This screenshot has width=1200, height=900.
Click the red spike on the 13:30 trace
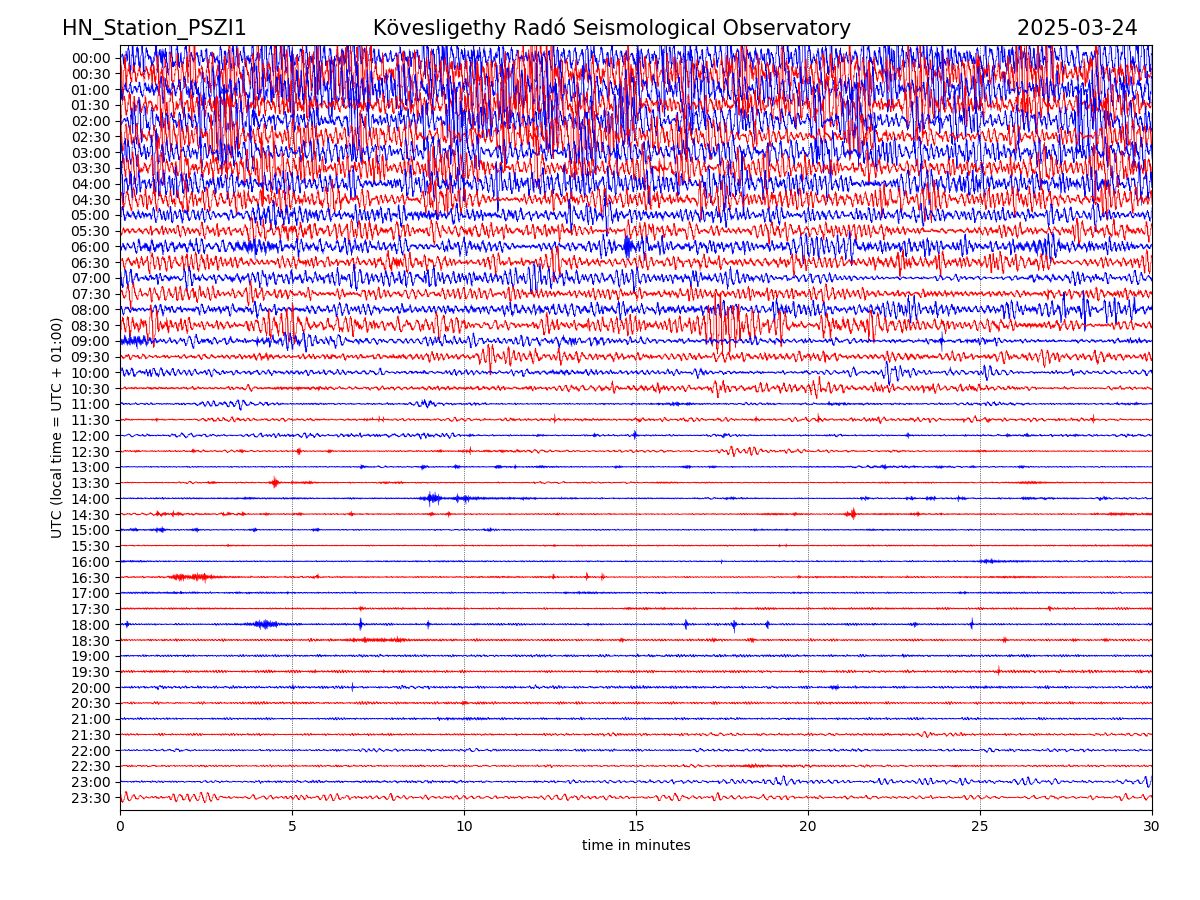coord(275,483)
